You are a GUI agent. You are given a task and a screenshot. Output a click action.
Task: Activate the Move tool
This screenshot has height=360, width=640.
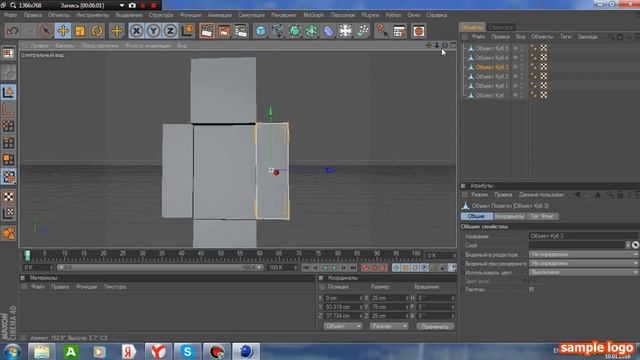(x=63, y=31)
